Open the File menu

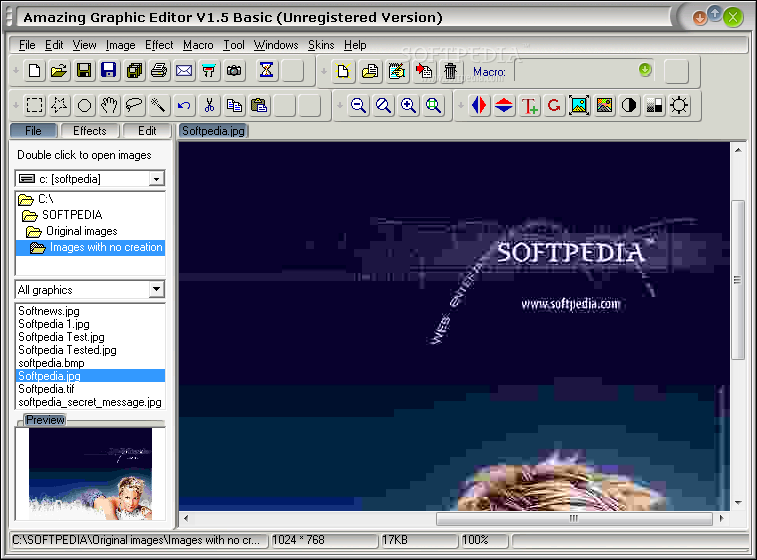[x=27, y=45]
